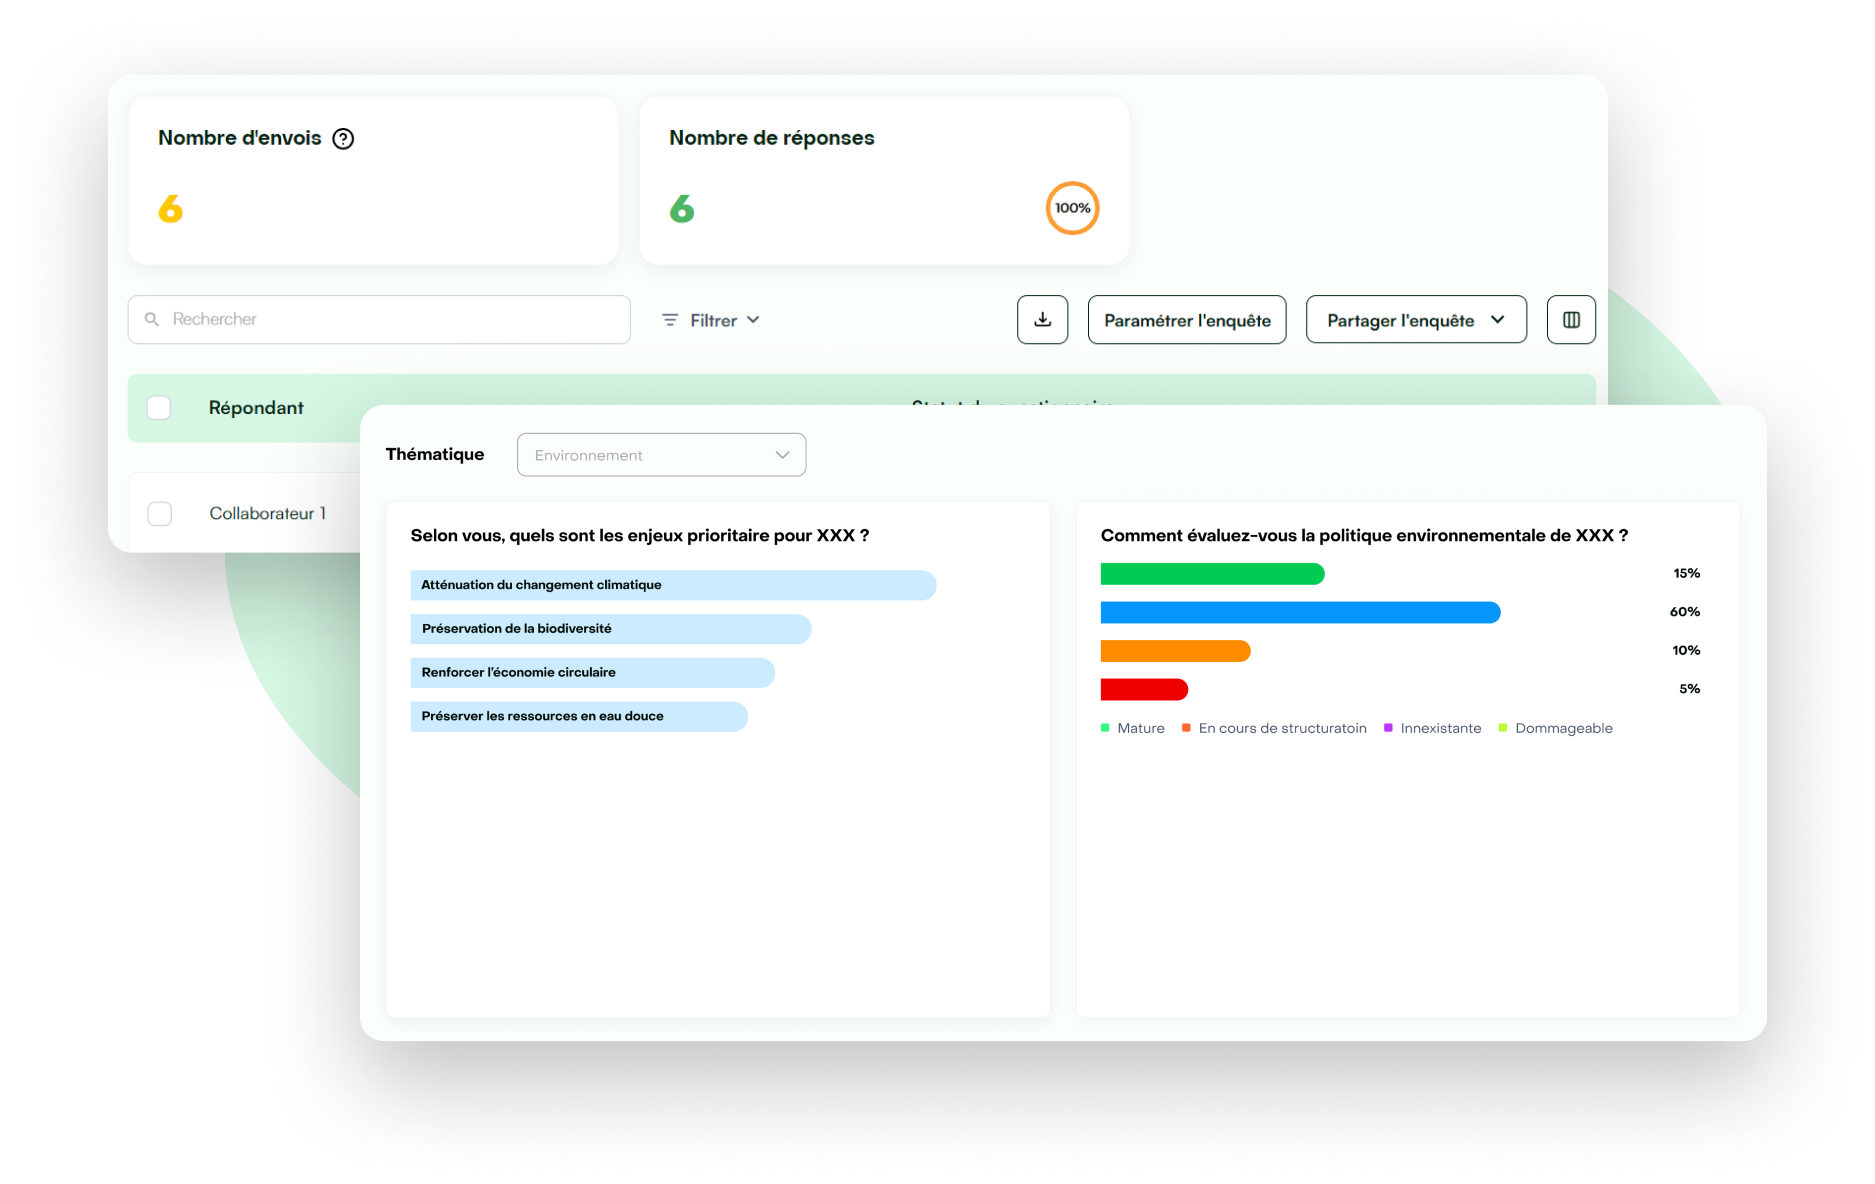This screenshot has height=1184, width=1875.
Task: Click the 60% value label
Action: [1685, 612]
